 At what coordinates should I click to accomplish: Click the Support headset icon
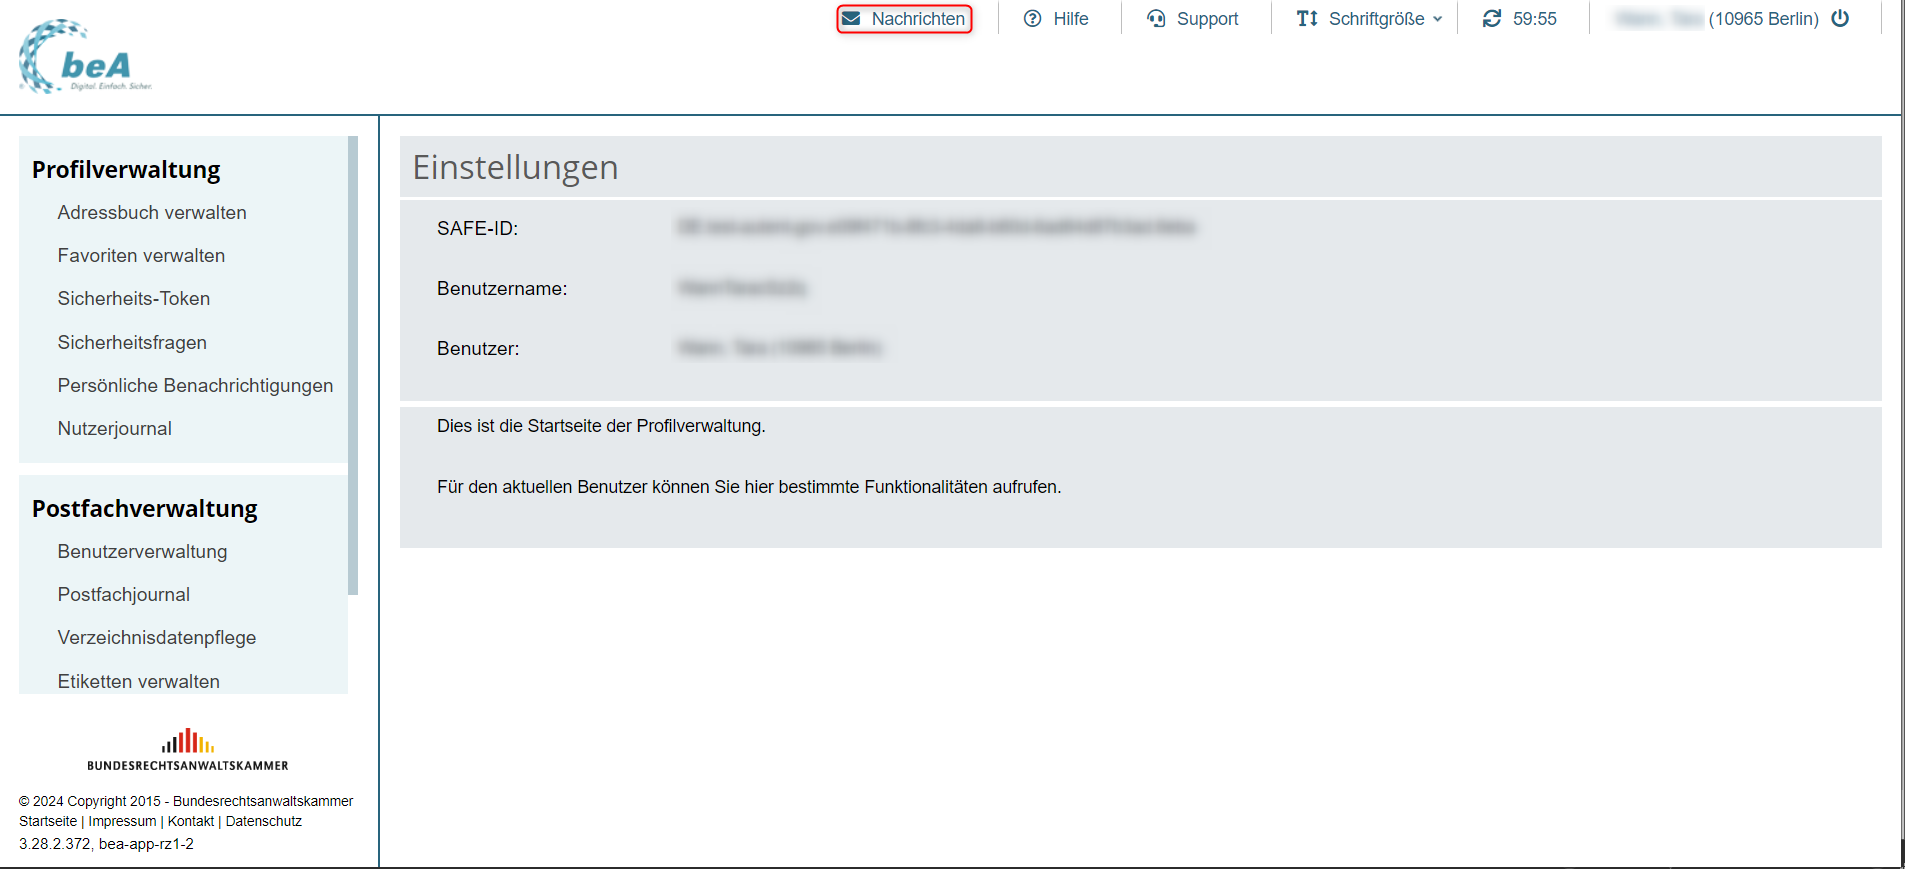click(x=1156, y=19)
